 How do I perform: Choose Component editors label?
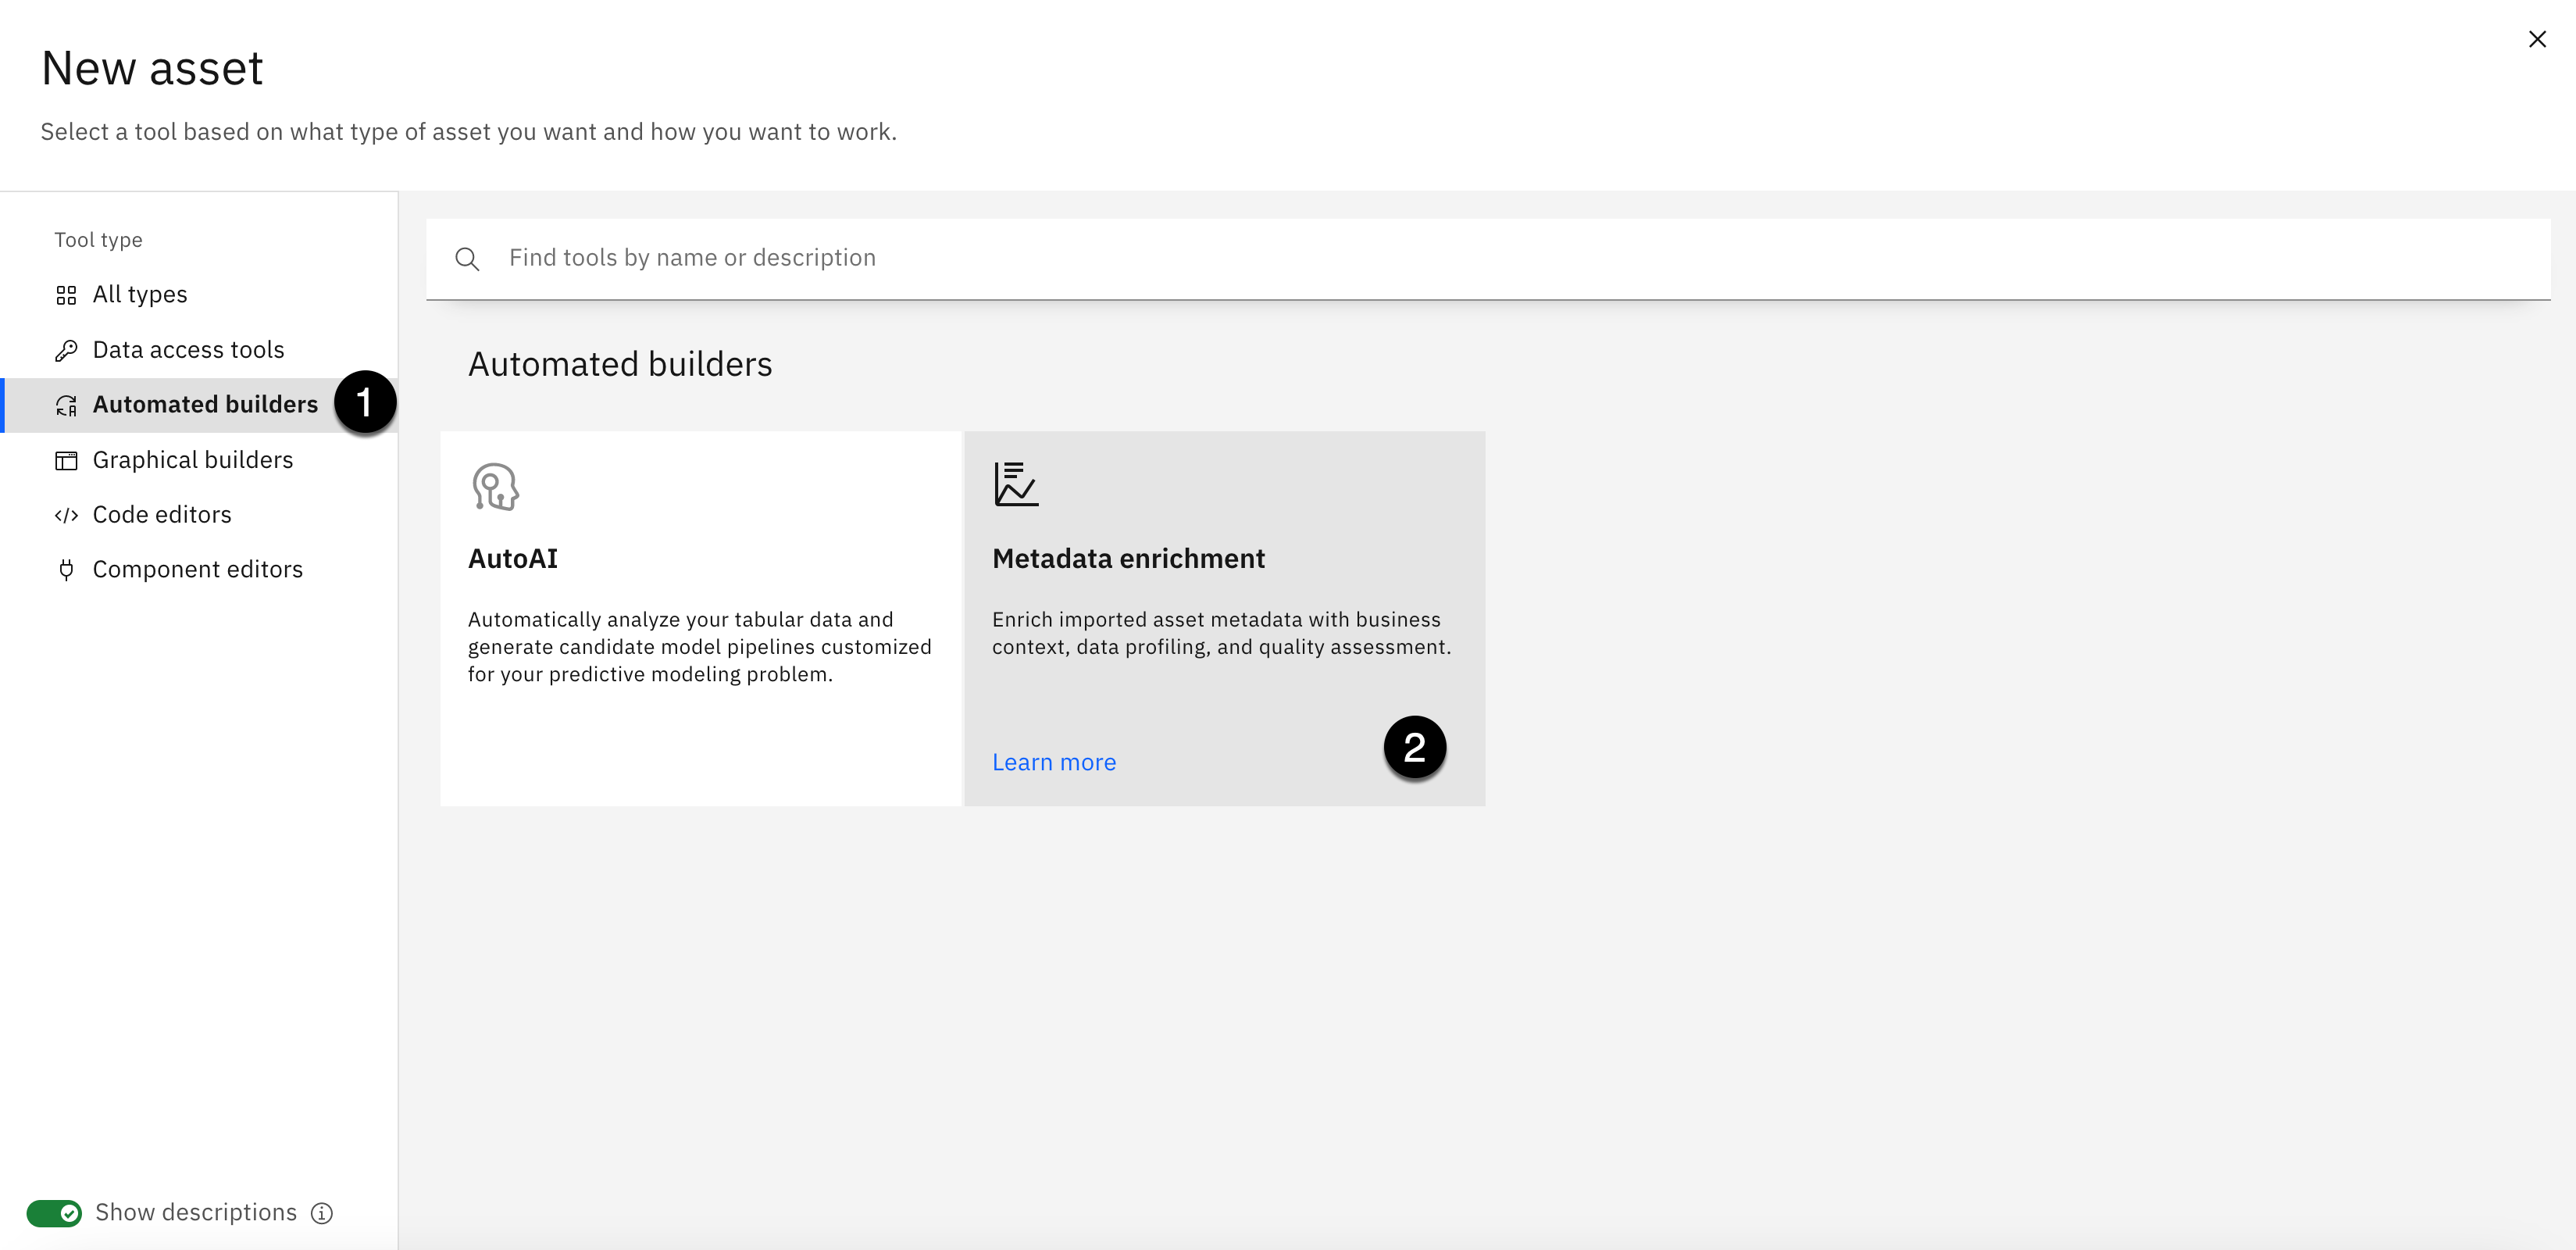[x=197, y=570]
